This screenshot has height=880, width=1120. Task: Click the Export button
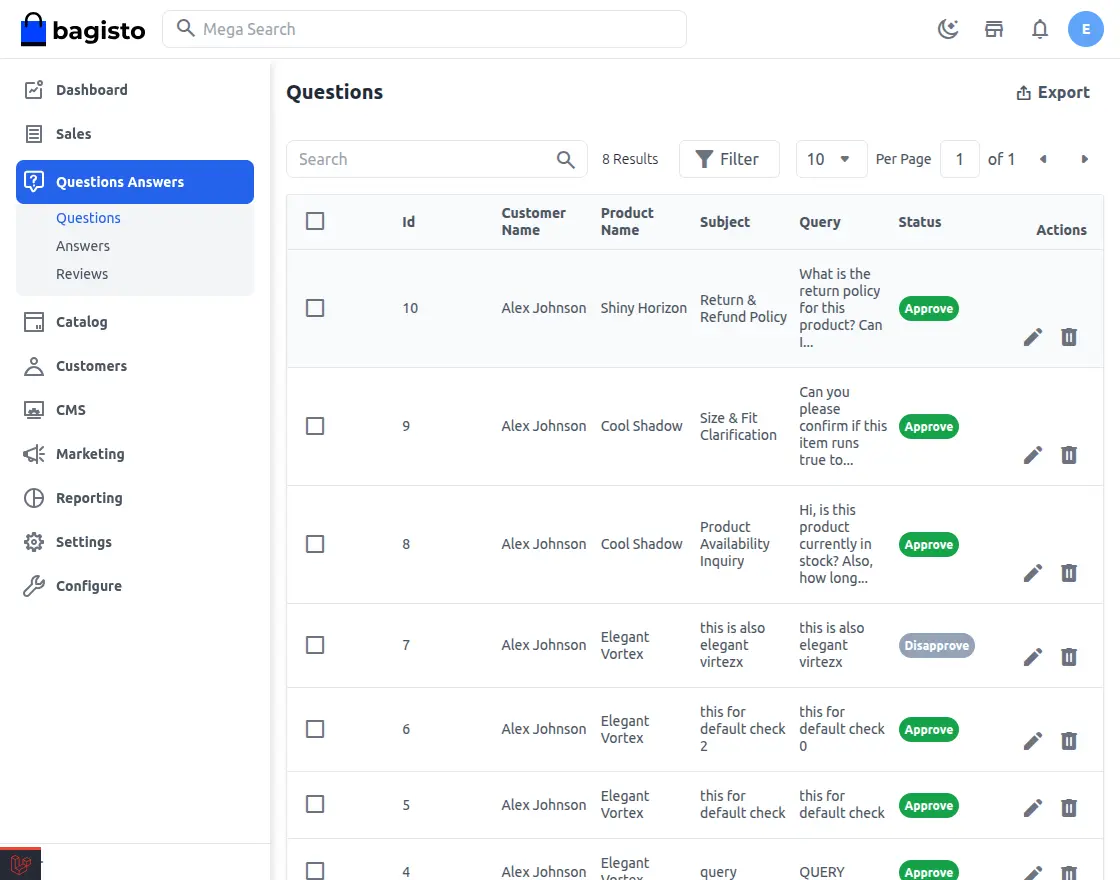pos(1053,92)
